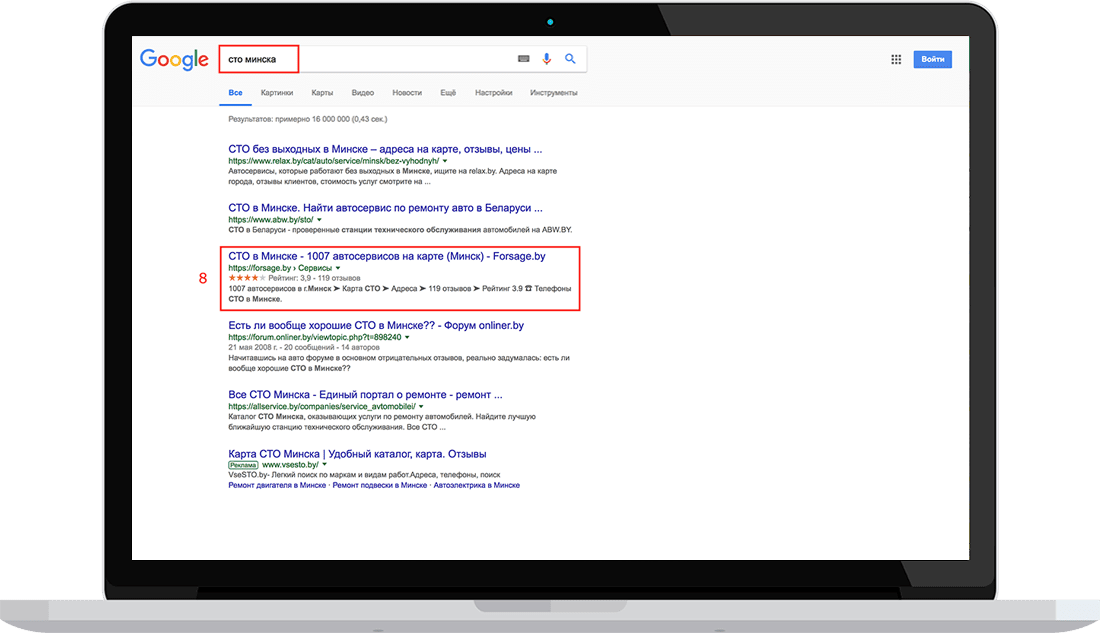Switch to the Новости tab
This screenshot has width=1100, height=633.
[407, 93]
